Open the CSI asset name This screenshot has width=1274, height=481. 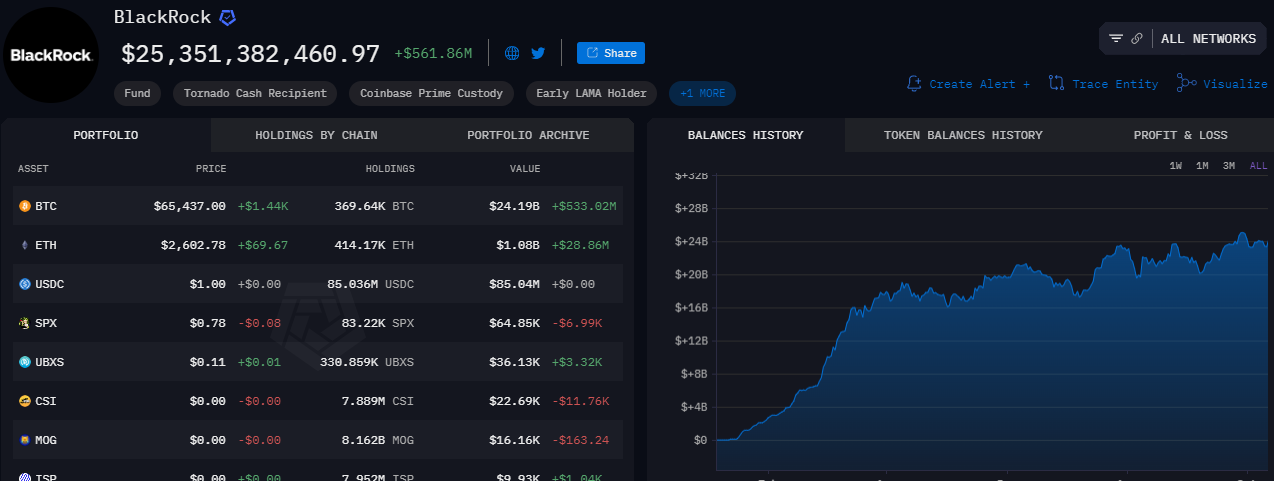46,401
